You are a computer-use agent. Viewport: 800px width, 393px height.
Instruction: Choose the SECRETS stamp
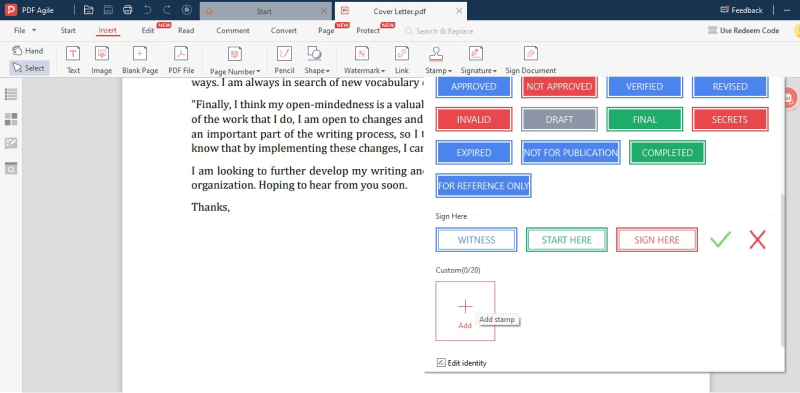[x=730, y=119]
